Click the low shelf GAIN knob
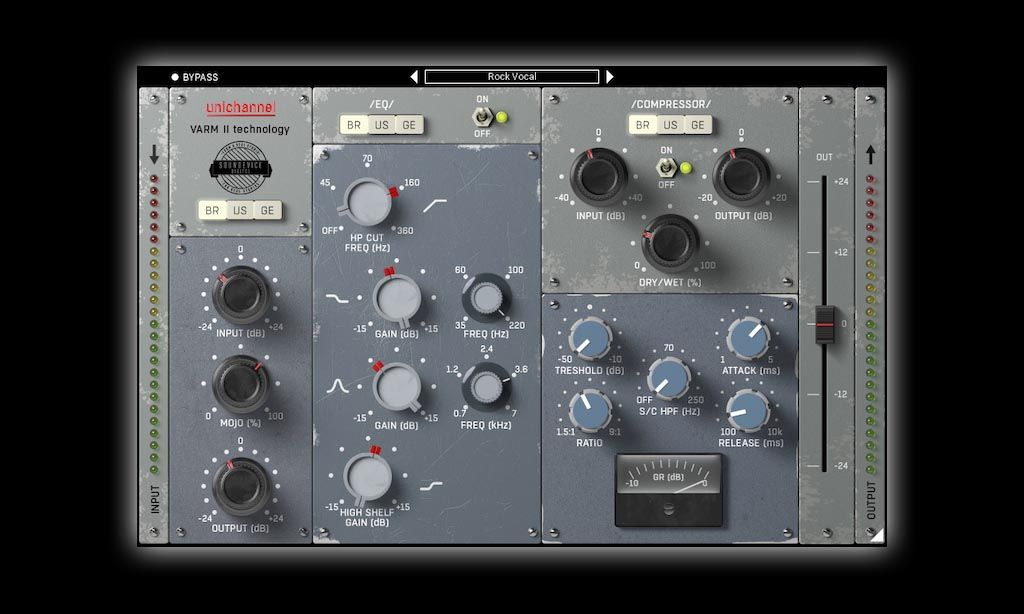 tap(396, 299)
